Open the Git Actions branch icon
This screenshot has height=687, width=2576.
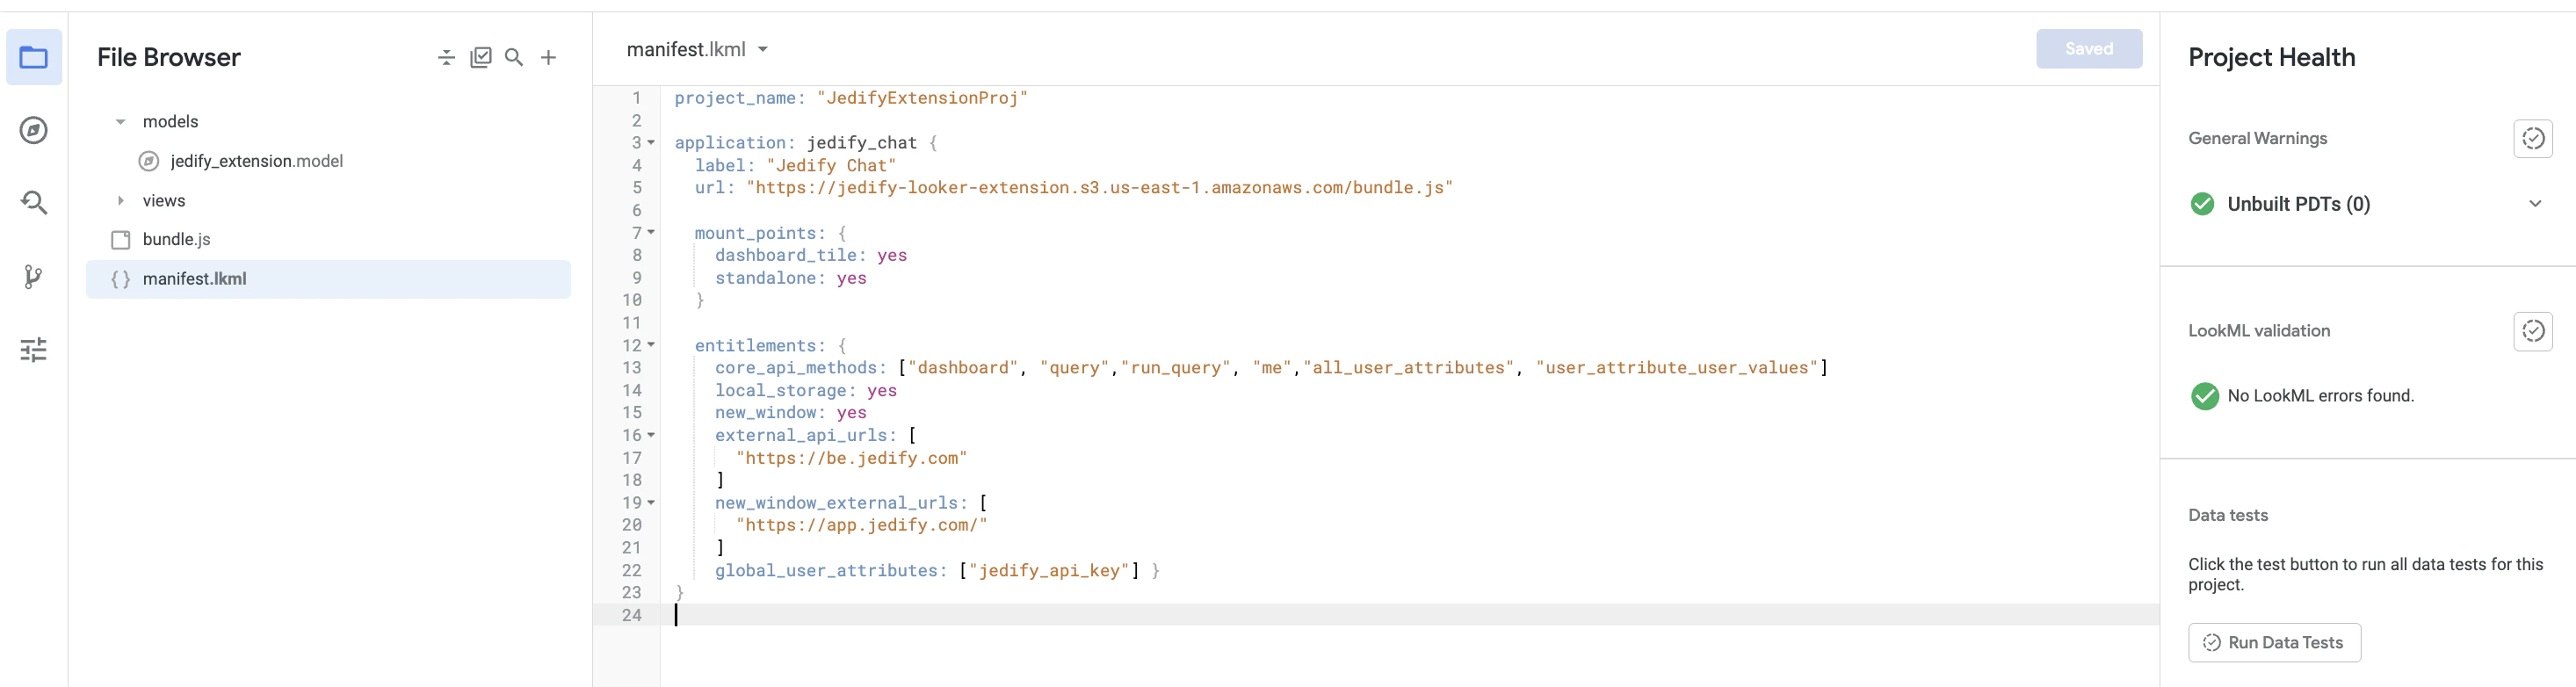point(34,277)
